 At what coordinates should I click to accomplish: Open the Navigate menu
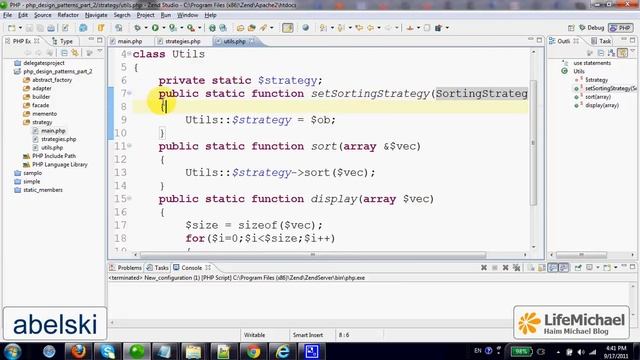click(x=96, y=15)
